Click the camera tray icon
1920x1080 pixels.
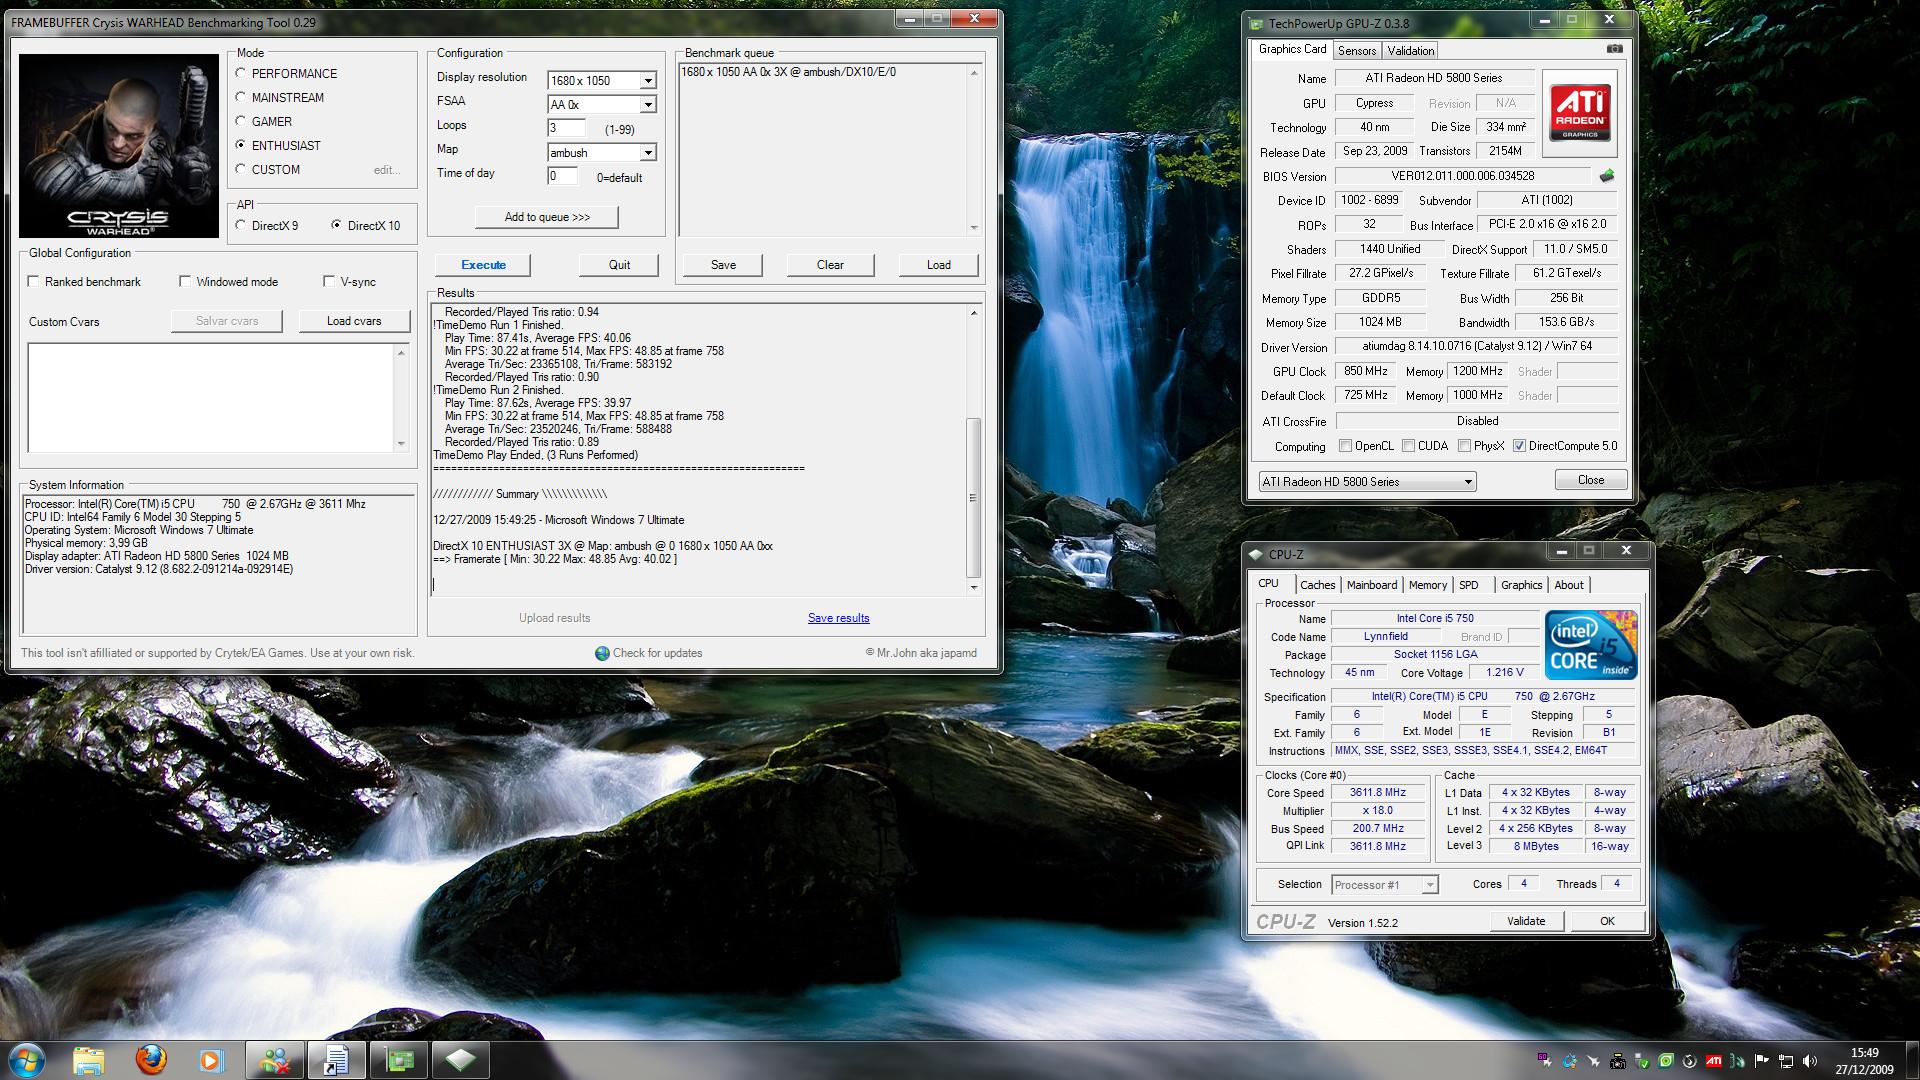coord(1617,1061)
